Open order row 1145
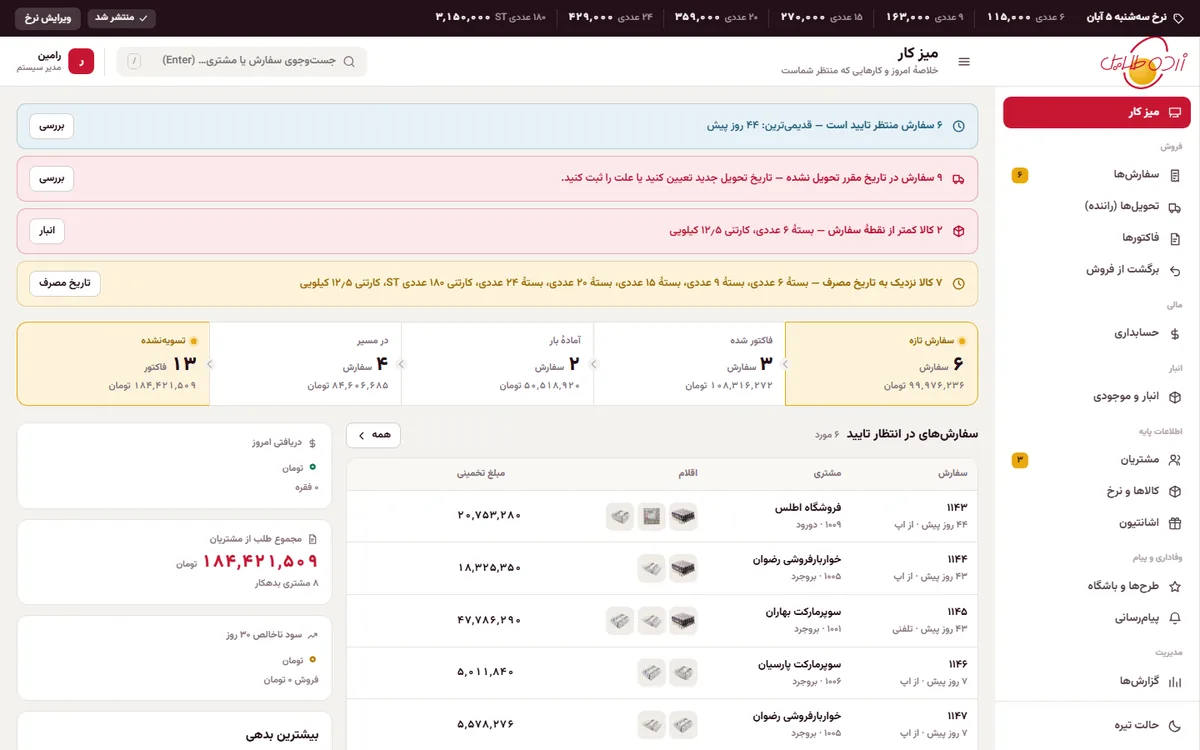The height and width of the screenshot is (750, 1200). point(662,620)
